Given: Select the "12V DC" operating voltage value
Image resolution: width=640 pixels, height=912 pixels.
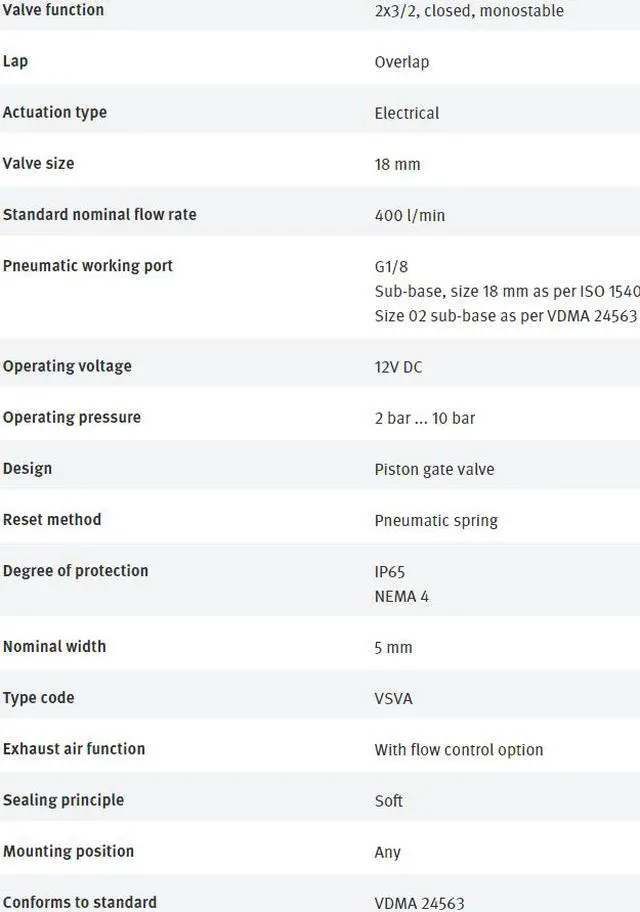Looking at the screenshot, I should click(399, 367).
